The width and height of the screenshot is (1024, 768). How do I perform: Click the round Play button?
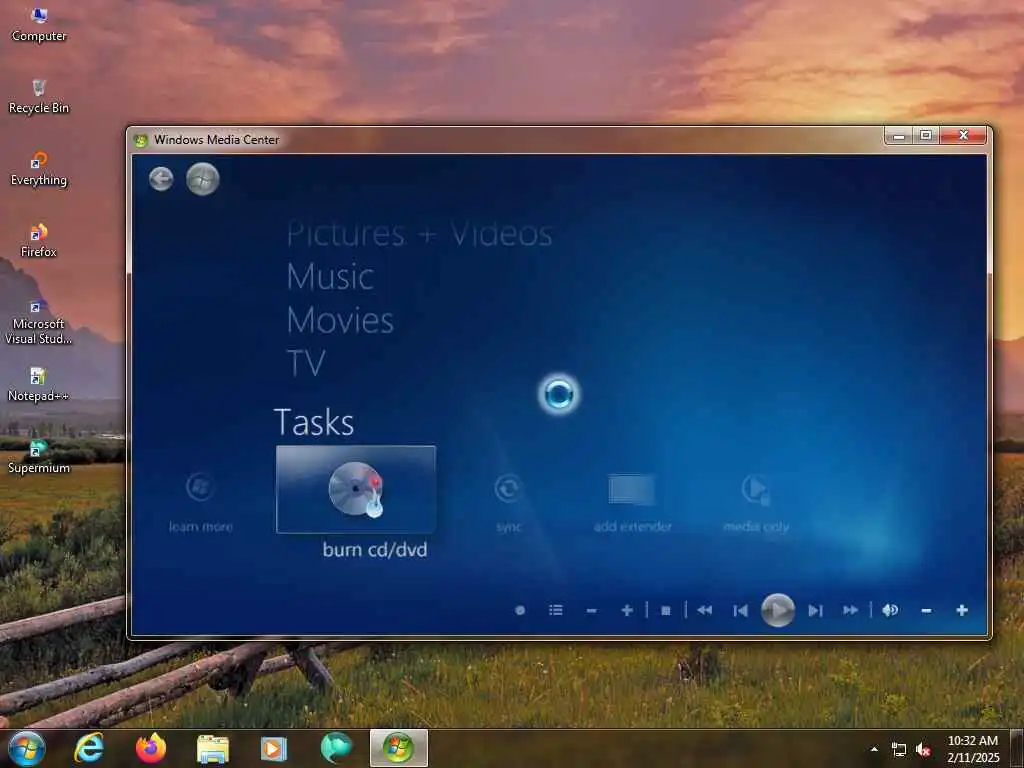click(778, 610)
